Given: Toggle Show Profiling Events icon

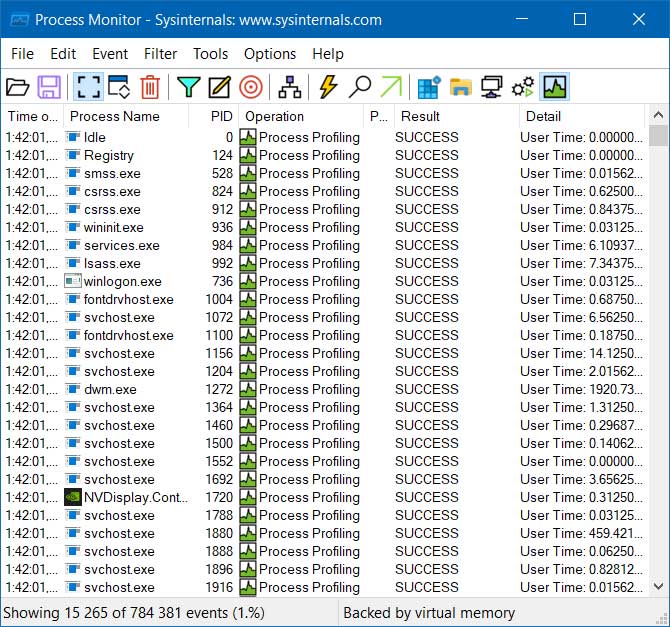Looking at the screenshot, I should [555, 87].
